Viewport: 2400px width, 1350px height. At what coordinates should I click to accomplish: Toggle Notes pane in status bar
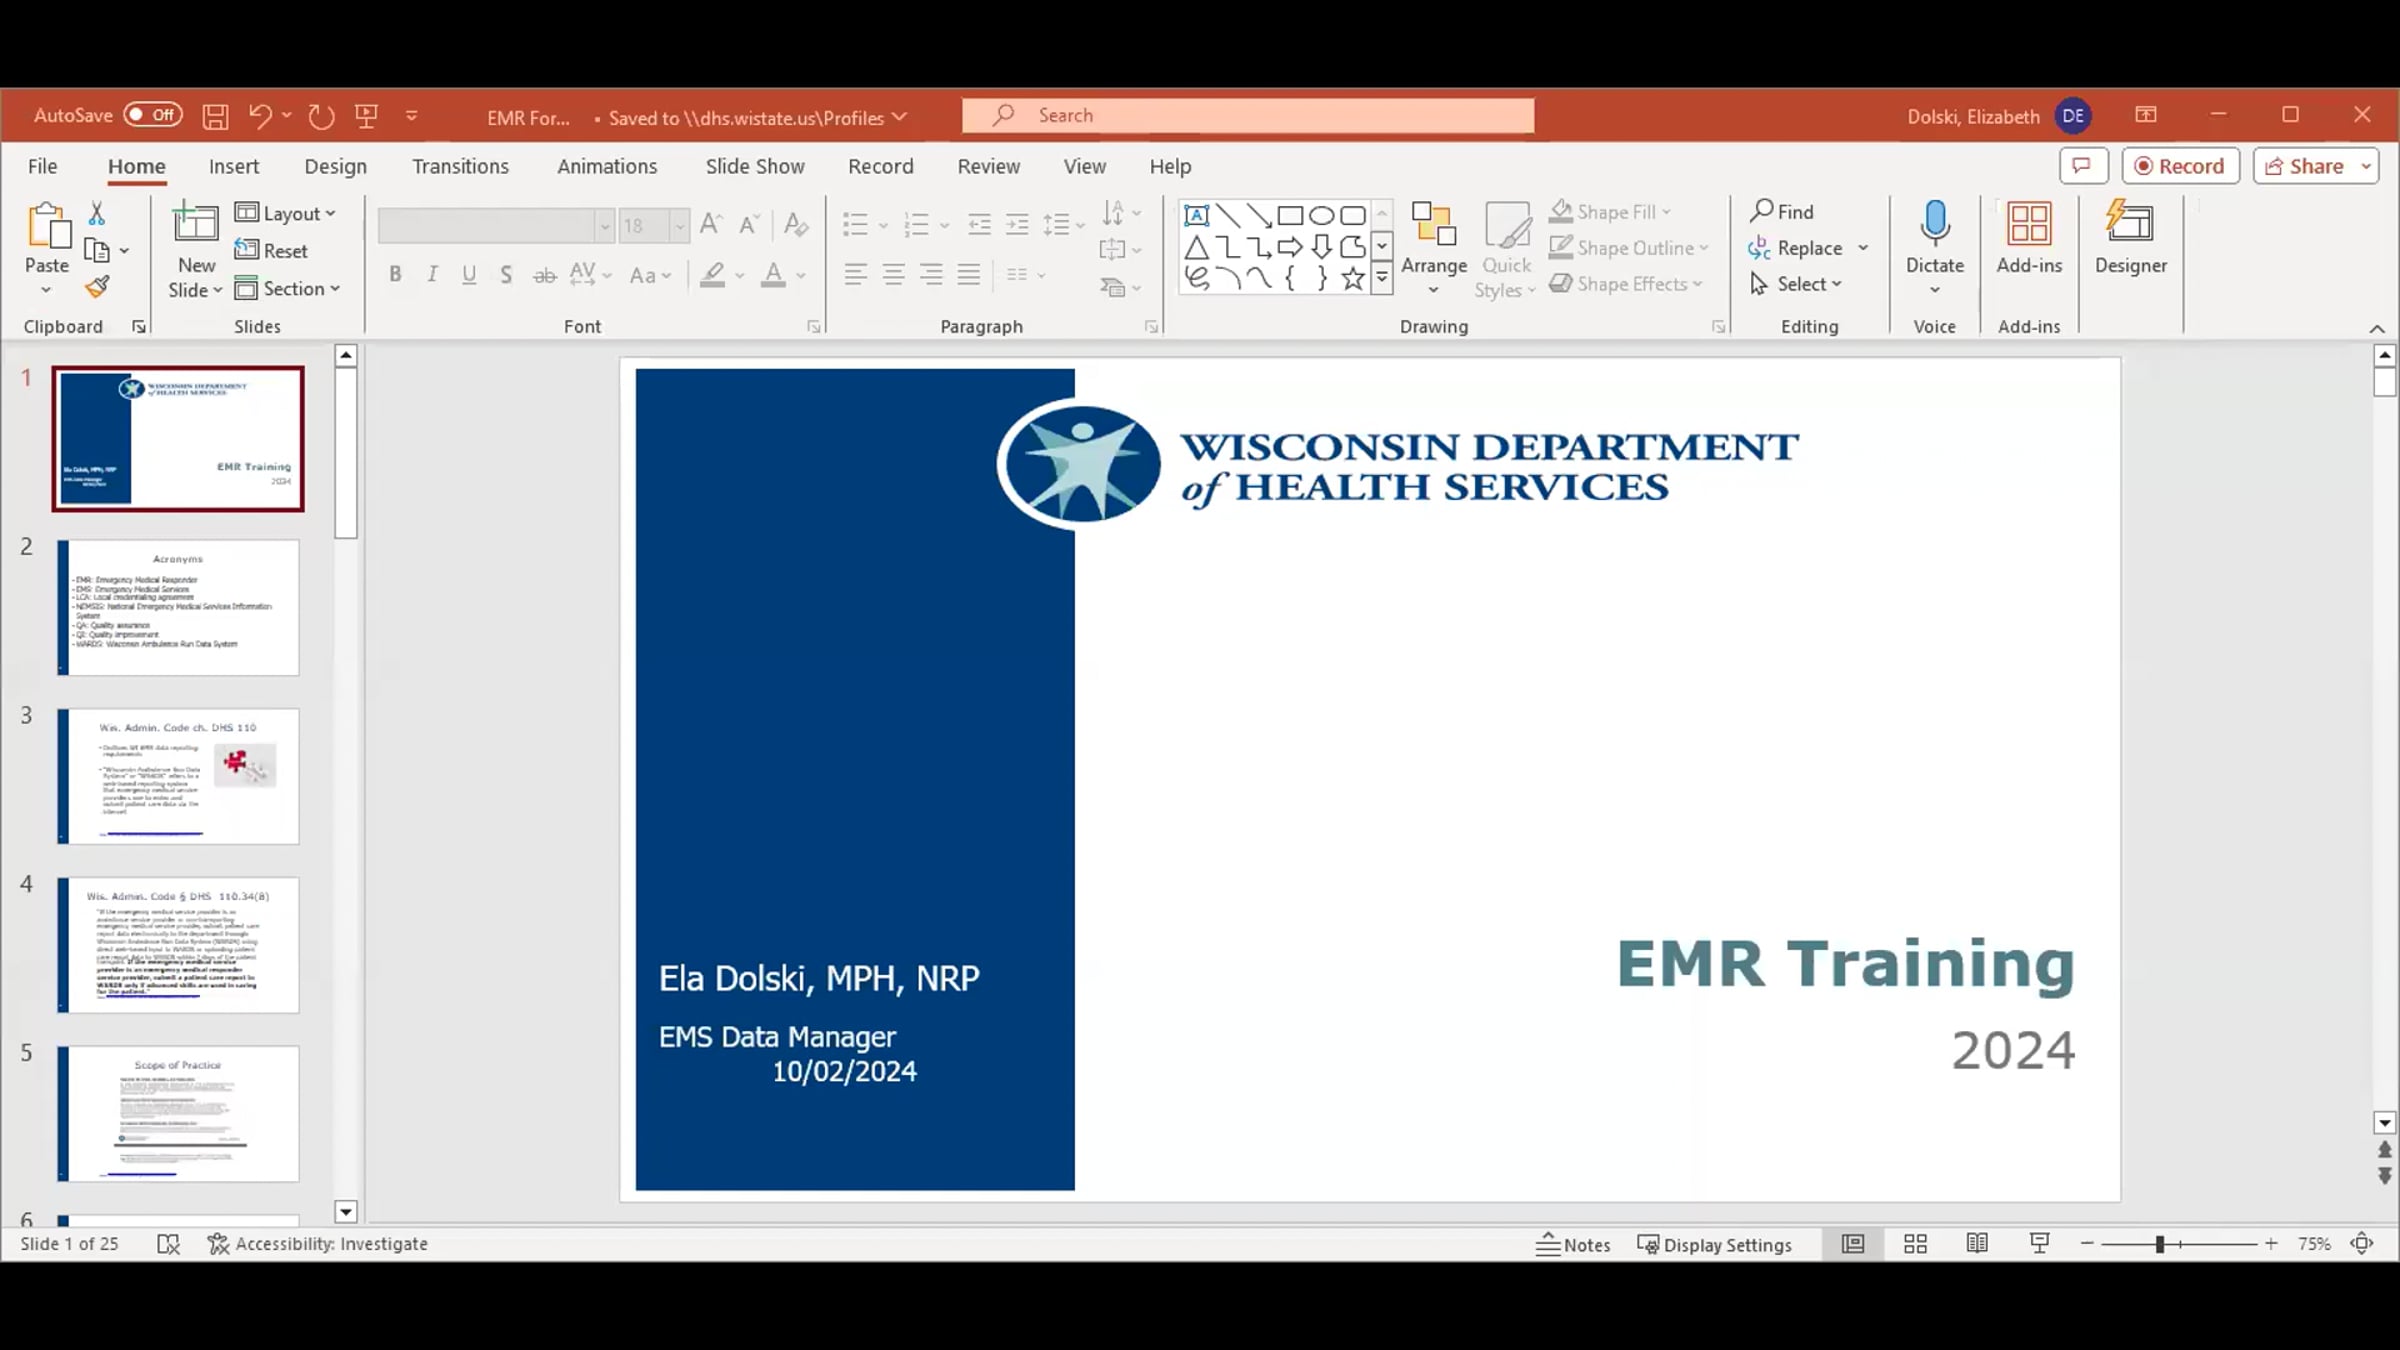1573,1244
